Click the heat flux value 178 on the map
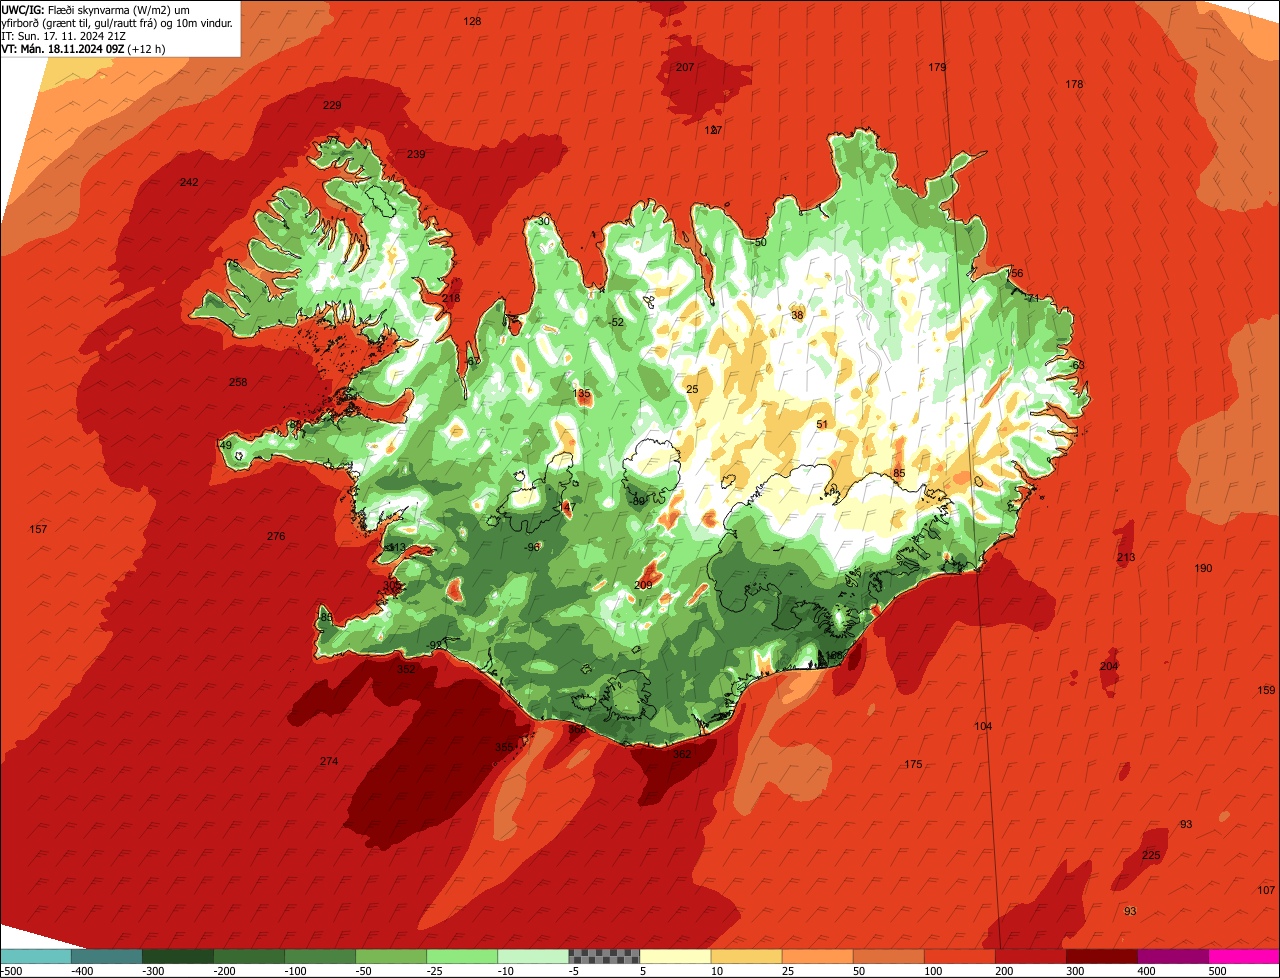This screenshot has width=1280, height=978. pos(1074,84)
